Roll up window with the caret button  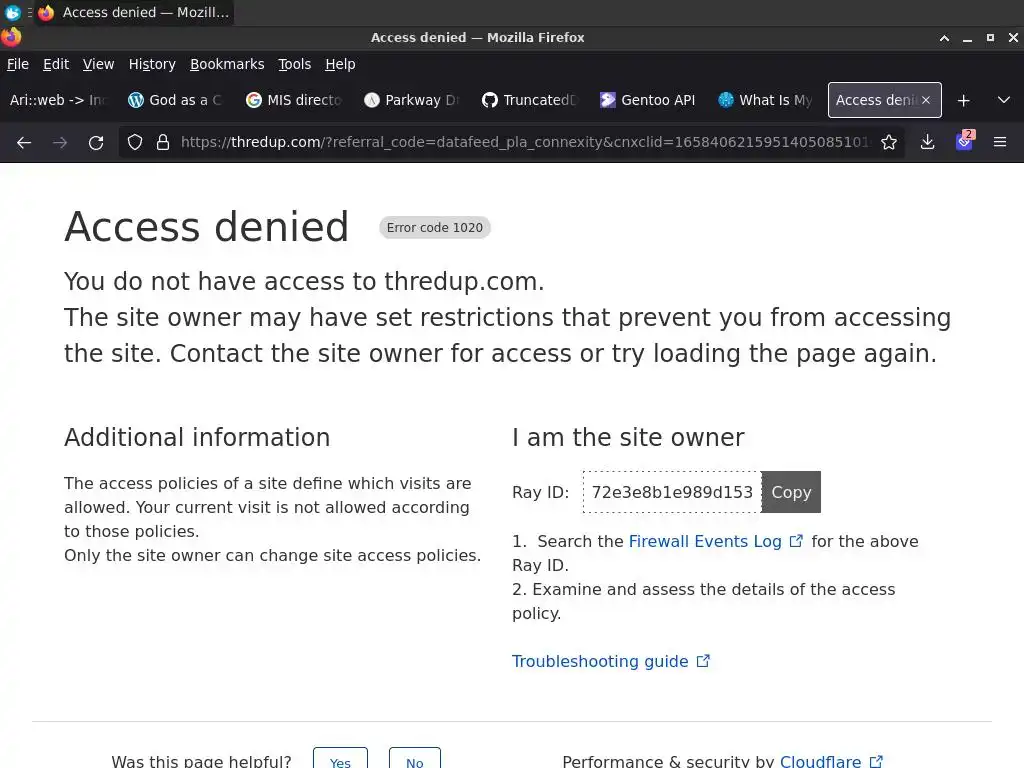pos(944,38)
